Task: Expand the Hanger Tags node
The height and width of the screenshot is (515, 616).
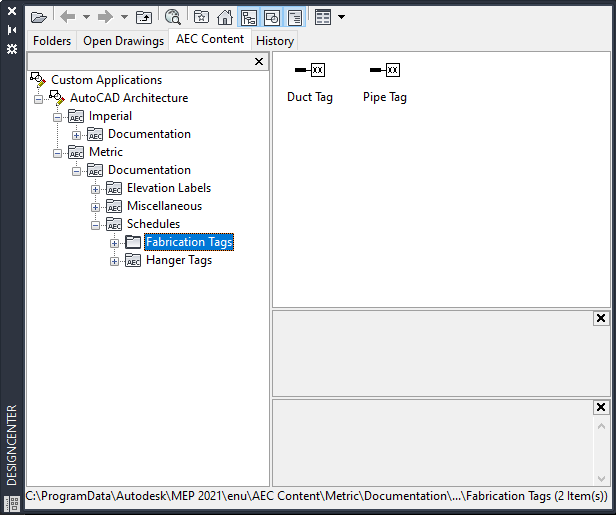Action: [x=114, y=262]
